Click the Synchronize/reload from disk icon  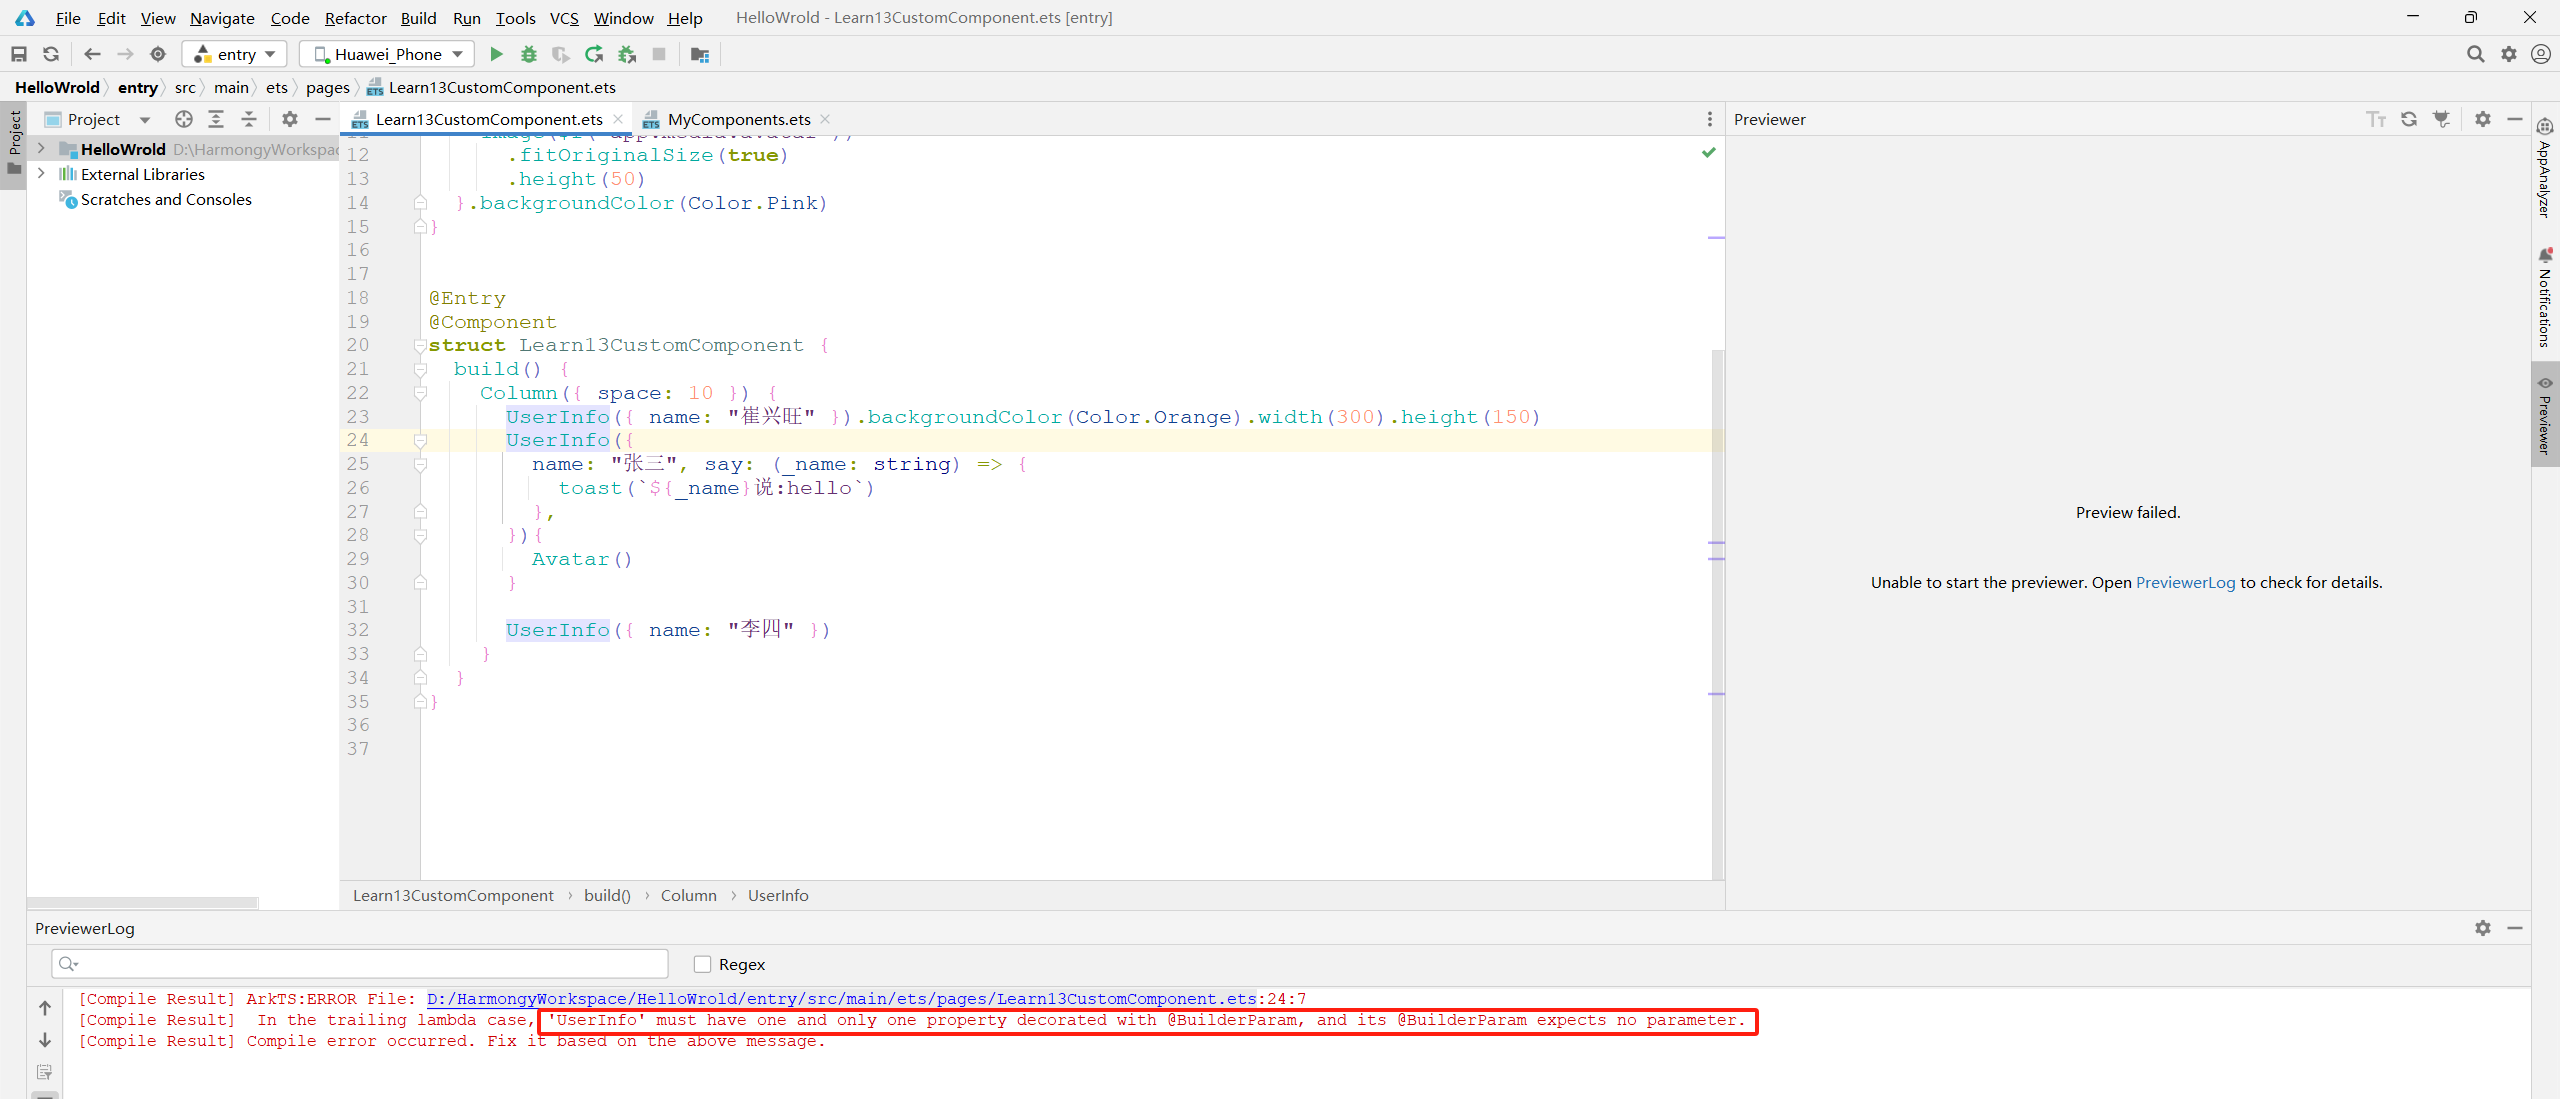[x=51, y=54]
